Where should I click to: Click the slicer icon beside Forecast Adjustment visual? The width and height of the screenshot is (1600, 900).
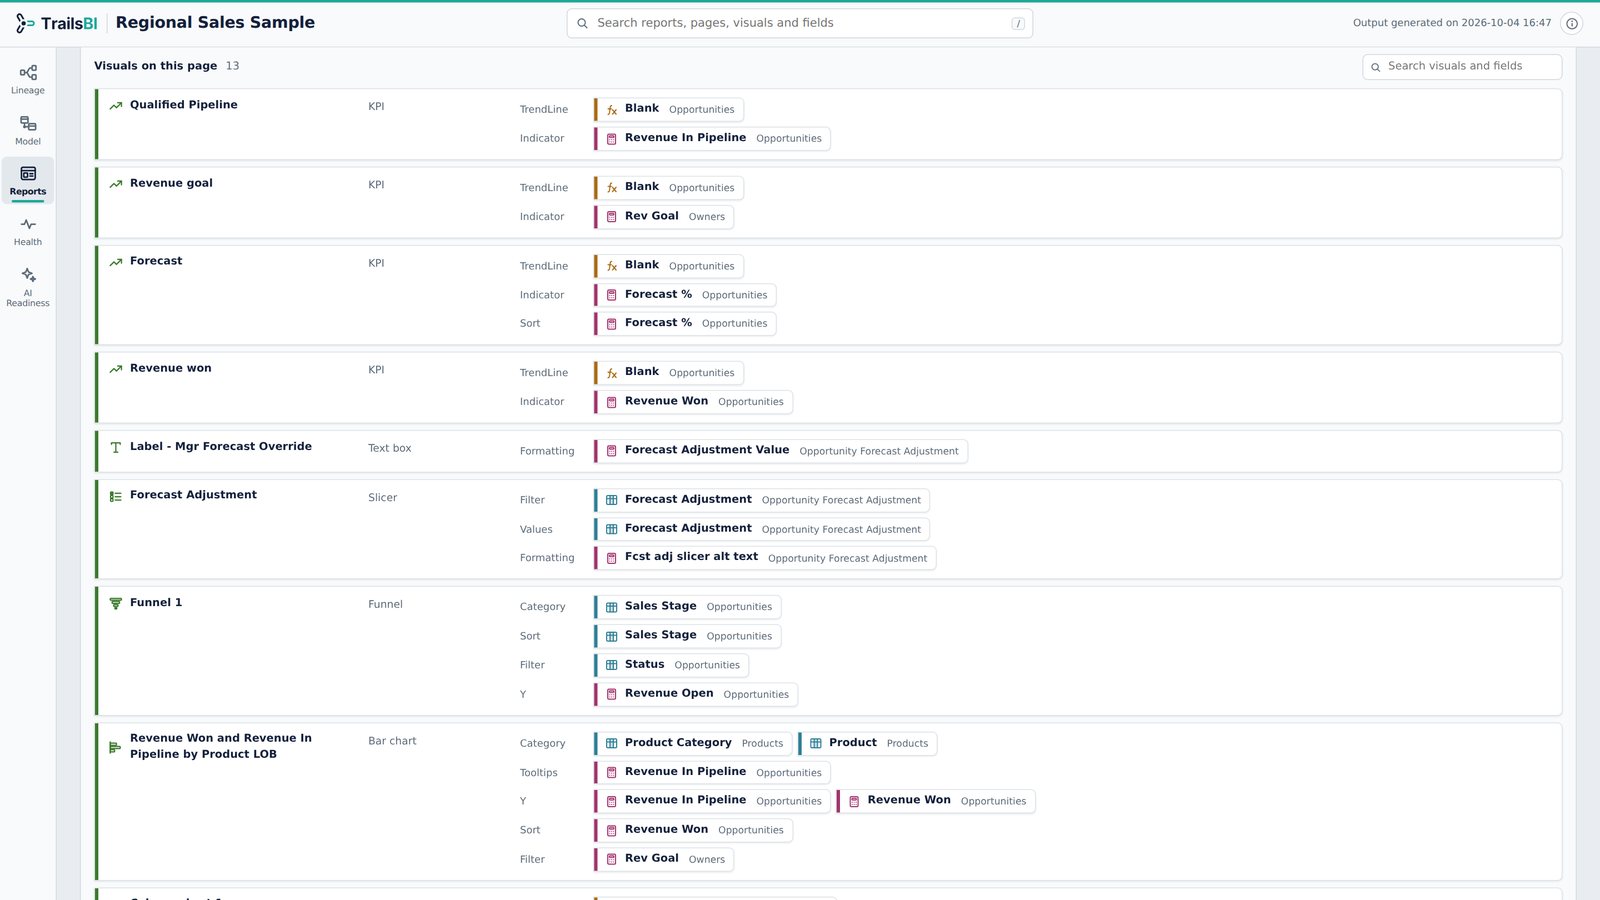pyautogui.click(x=116, y=496)
